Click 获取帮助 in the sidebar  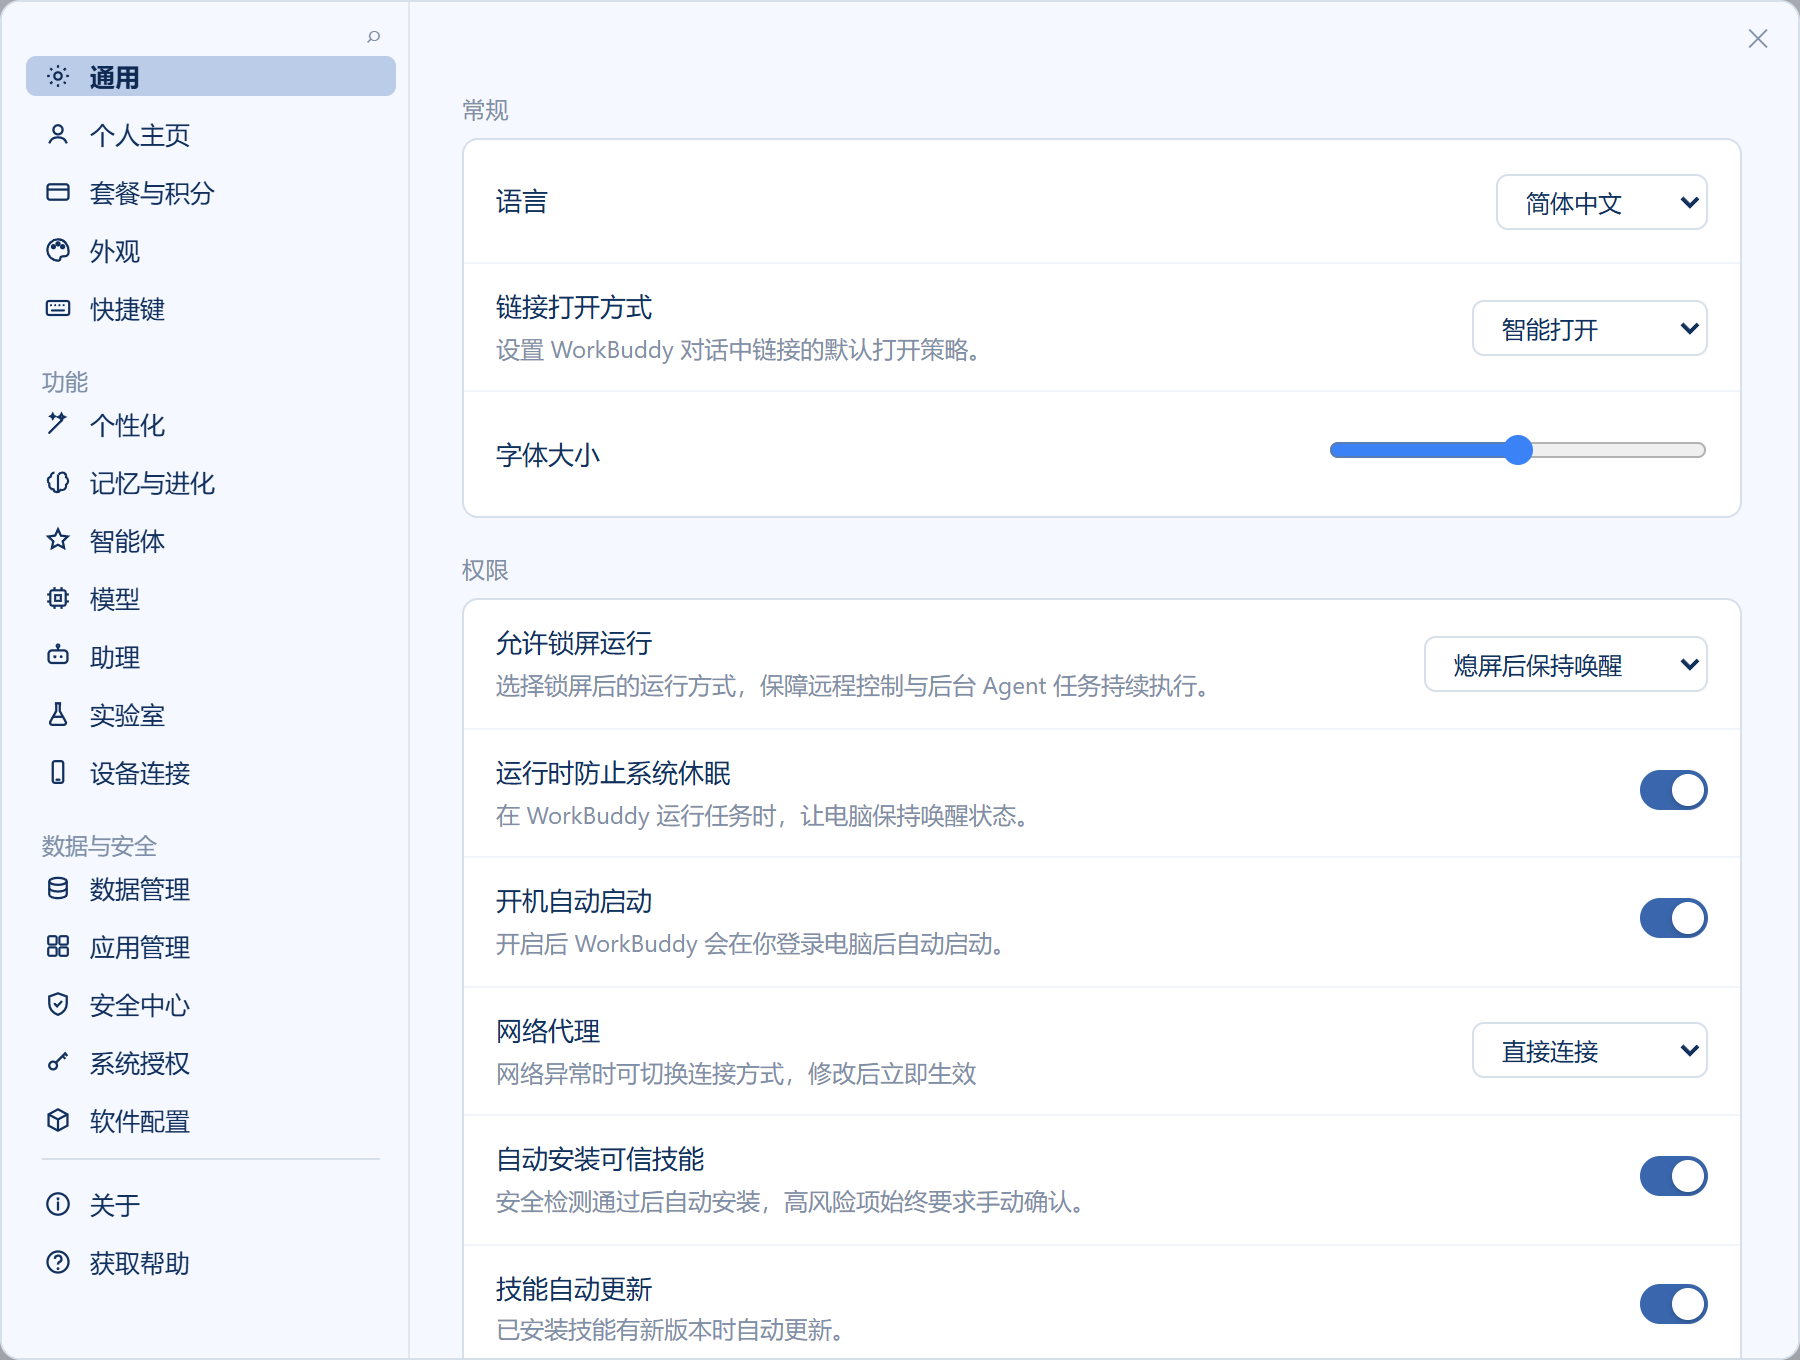[211, 1263]
